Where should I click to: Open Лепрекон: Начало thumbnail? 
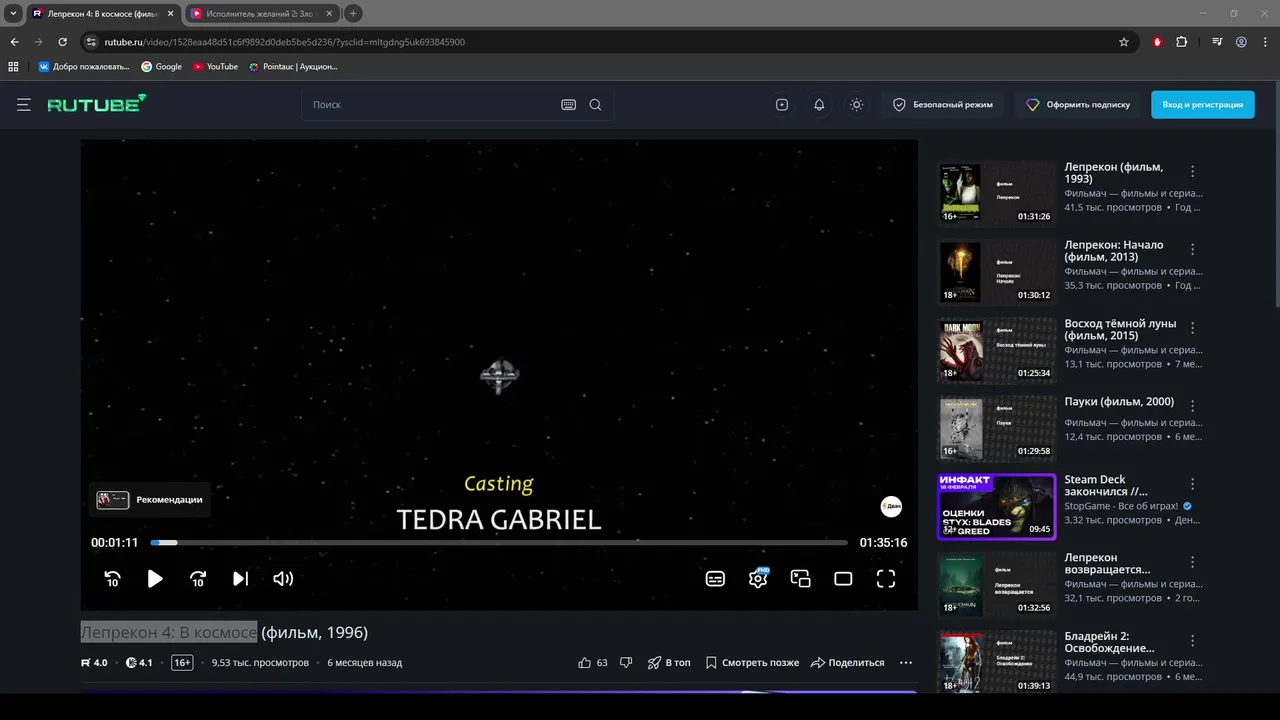point(997,271)
